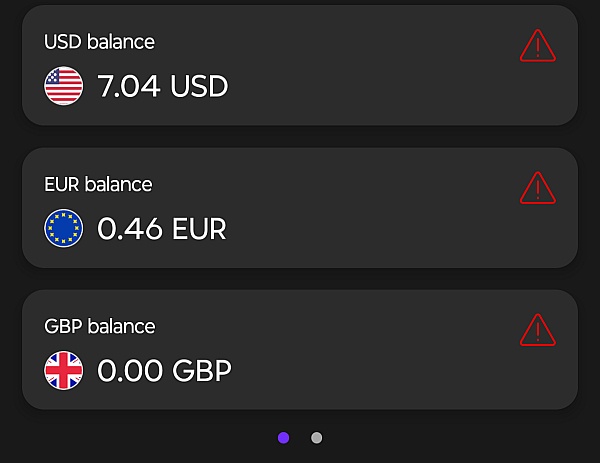Click the "USD balance" label

[x=100, y=42]
